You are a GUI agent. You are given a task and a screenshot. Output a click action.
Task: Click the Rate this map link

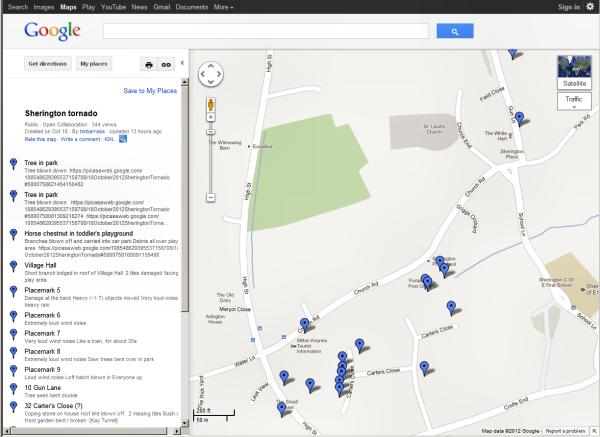[41, 139]
